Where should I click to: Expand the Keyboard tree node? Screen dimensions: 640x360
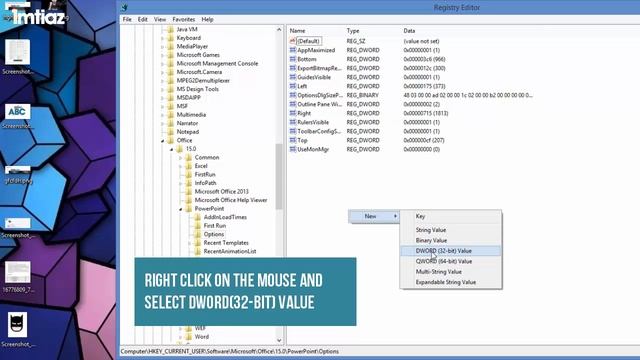coord(163,38)
